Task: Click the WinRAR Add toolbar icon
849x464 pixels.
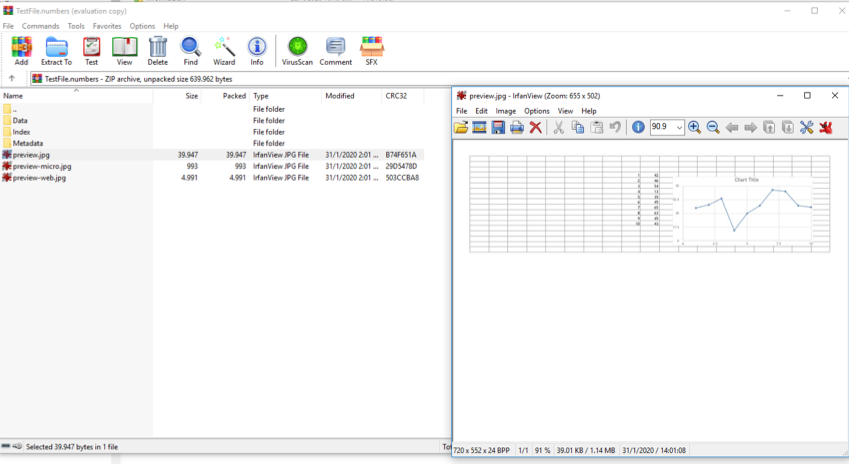Action: (x=21, y=51)
